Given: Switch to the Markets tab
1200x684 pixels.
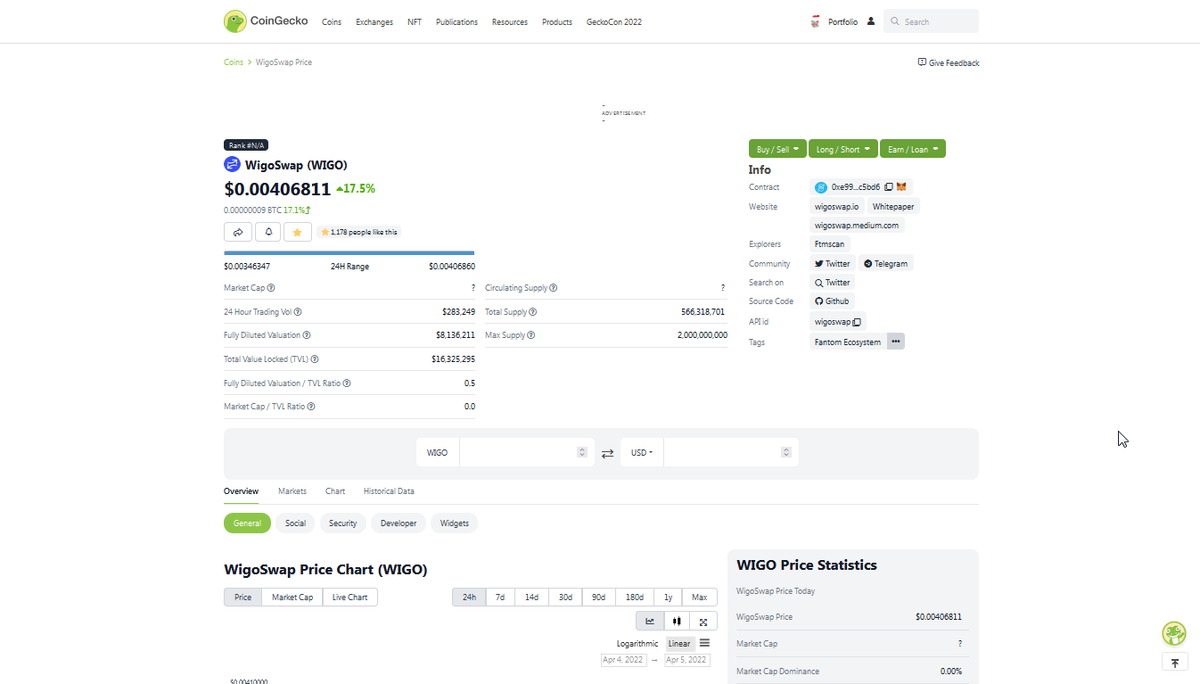Looking at the screenshot, I should (292, 491).
